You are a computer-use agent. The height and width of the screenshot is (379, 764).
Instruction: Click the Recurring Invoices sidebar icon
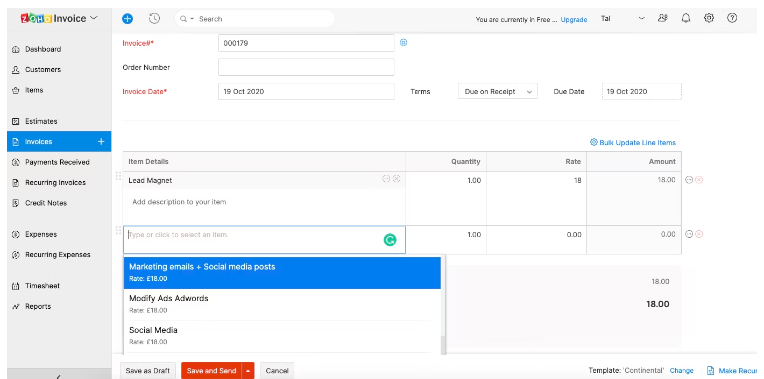[16, 183]
